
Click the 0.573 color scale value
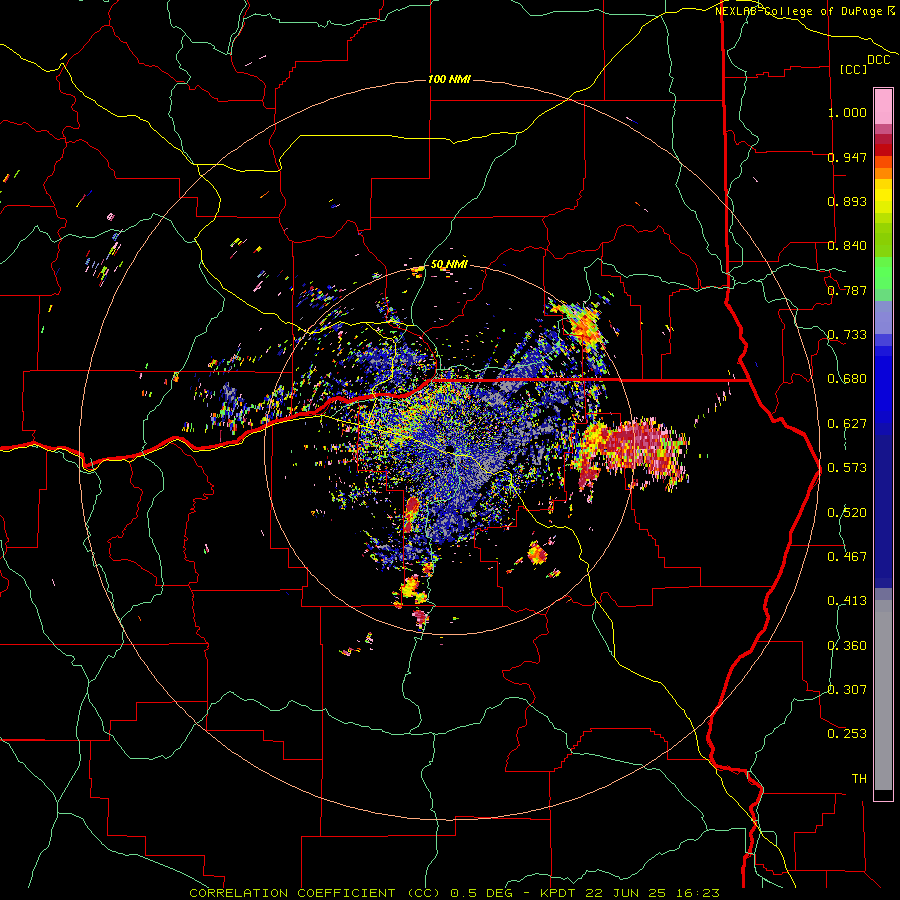[x=847, y=468]
